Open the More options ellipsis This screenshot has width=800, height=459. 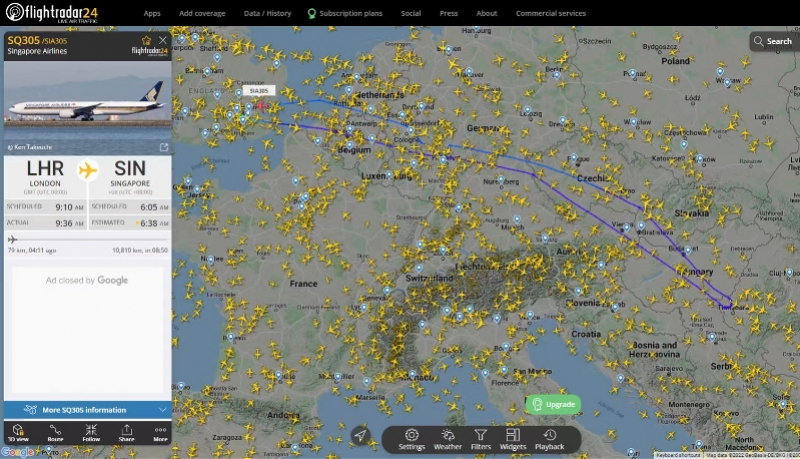tap(160, 432)
